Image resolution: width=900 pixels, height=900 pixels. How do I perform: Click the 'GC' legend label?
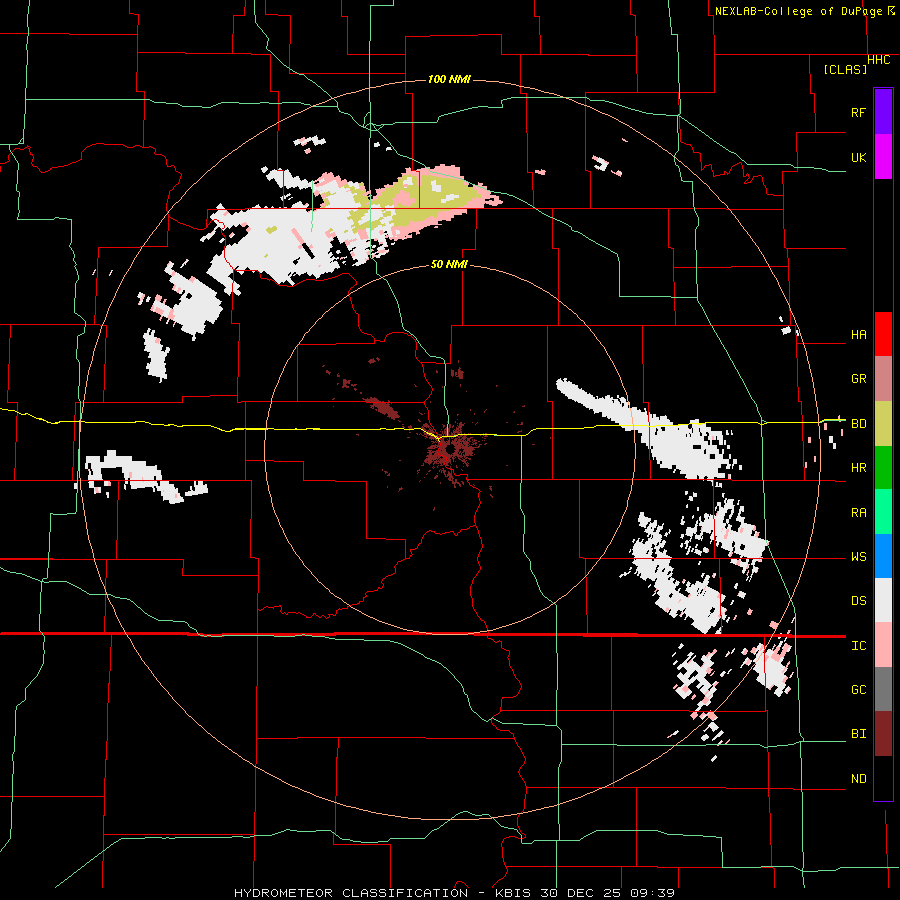(858, 690)
